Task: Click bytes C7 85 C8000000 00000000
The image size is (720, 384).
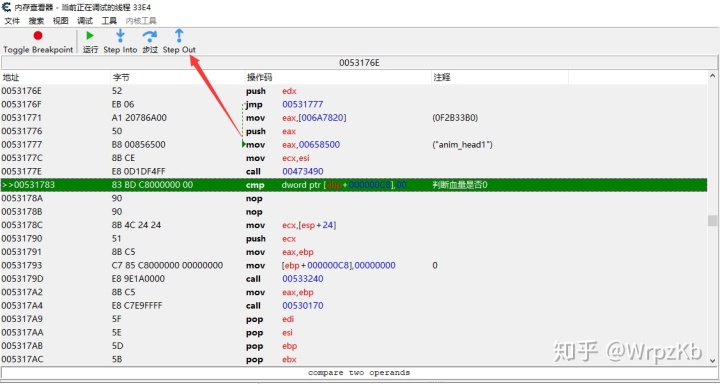Action: pyautogui.click(x=167, y=265)
